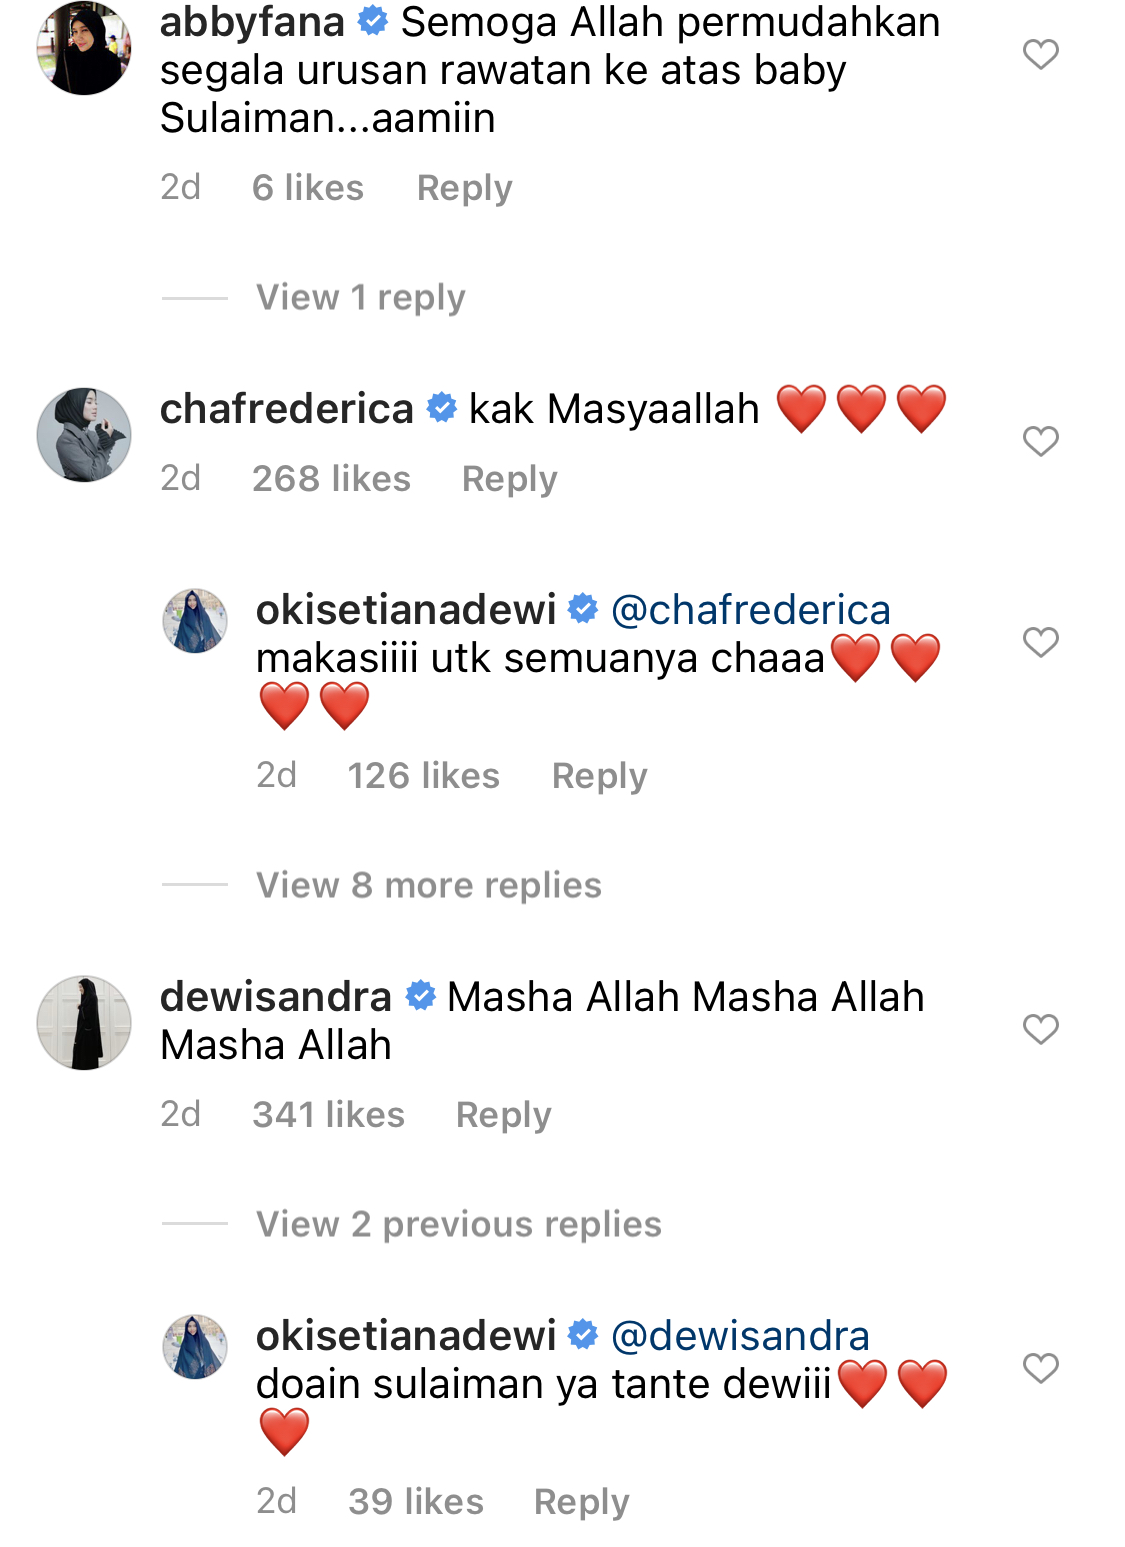Viewport: 1125px width, 1547px height.
Task: Open dewisandra's profile avatar
Action: pyautogui.click(x=84, y=1023)
